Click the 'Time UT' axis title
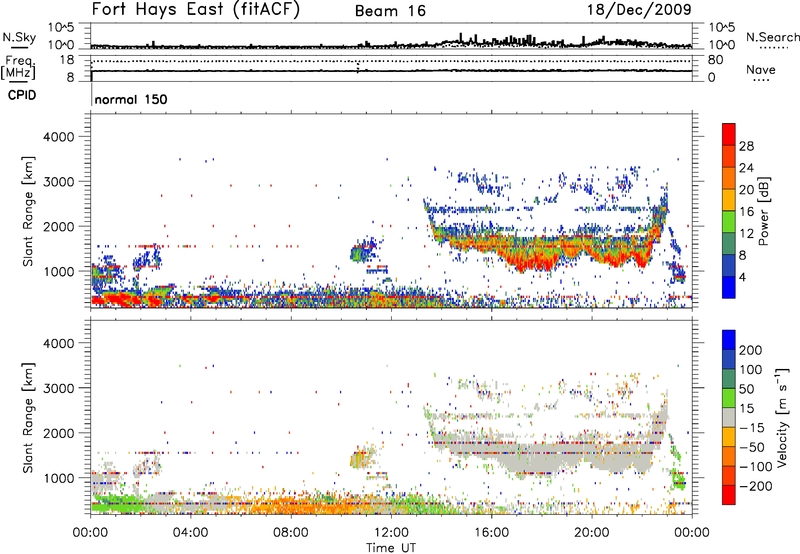The height and width of the screenshot is (554, 800). (x=391, y=548)
